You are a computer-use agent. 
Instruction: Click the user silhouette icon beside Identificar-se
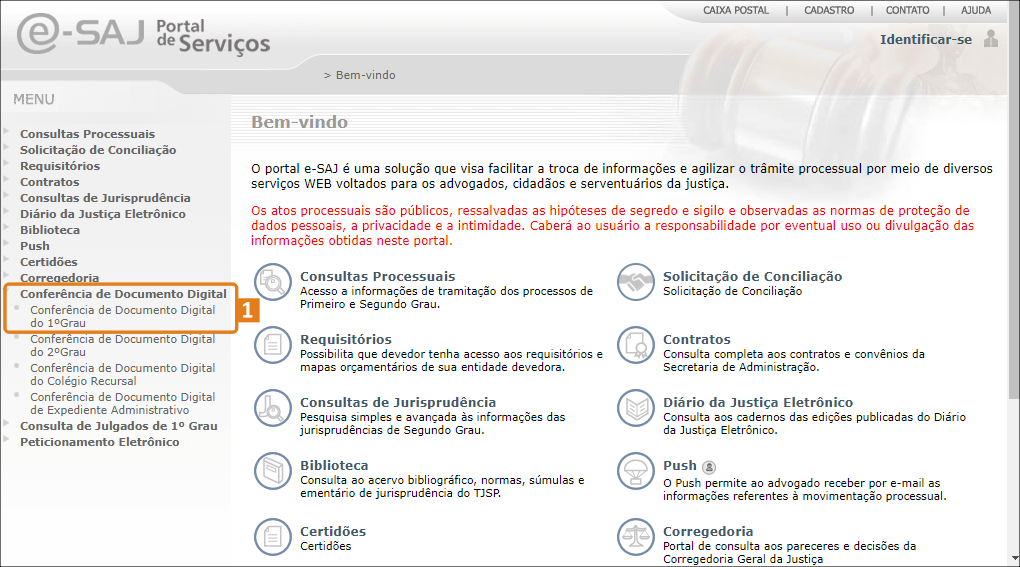click(x=991, y=38)
